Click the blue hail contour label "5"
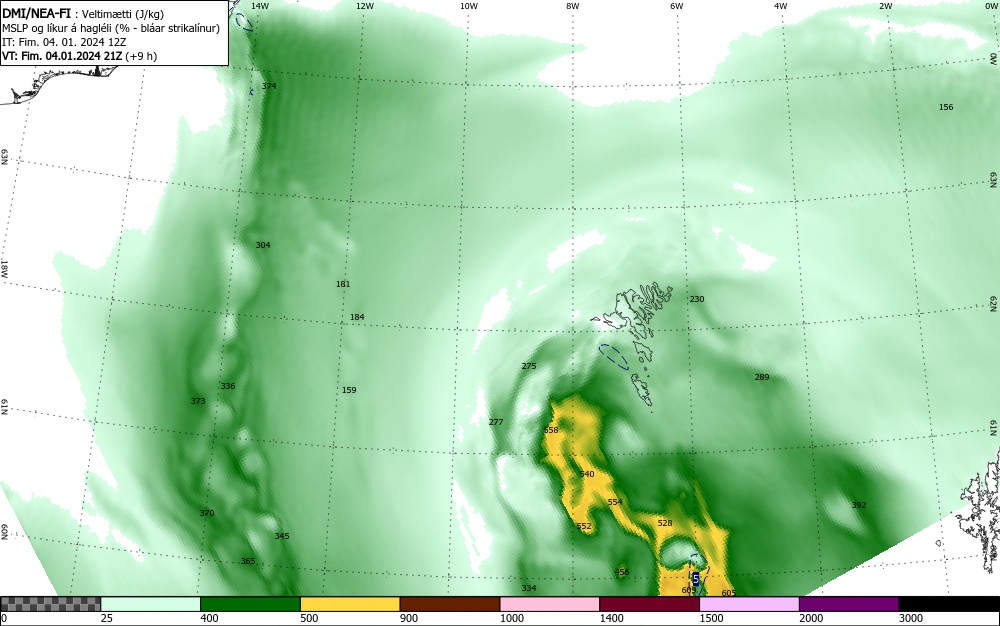Image resolution: width=1000 pixels, height=626 pixels. point(696,579)
